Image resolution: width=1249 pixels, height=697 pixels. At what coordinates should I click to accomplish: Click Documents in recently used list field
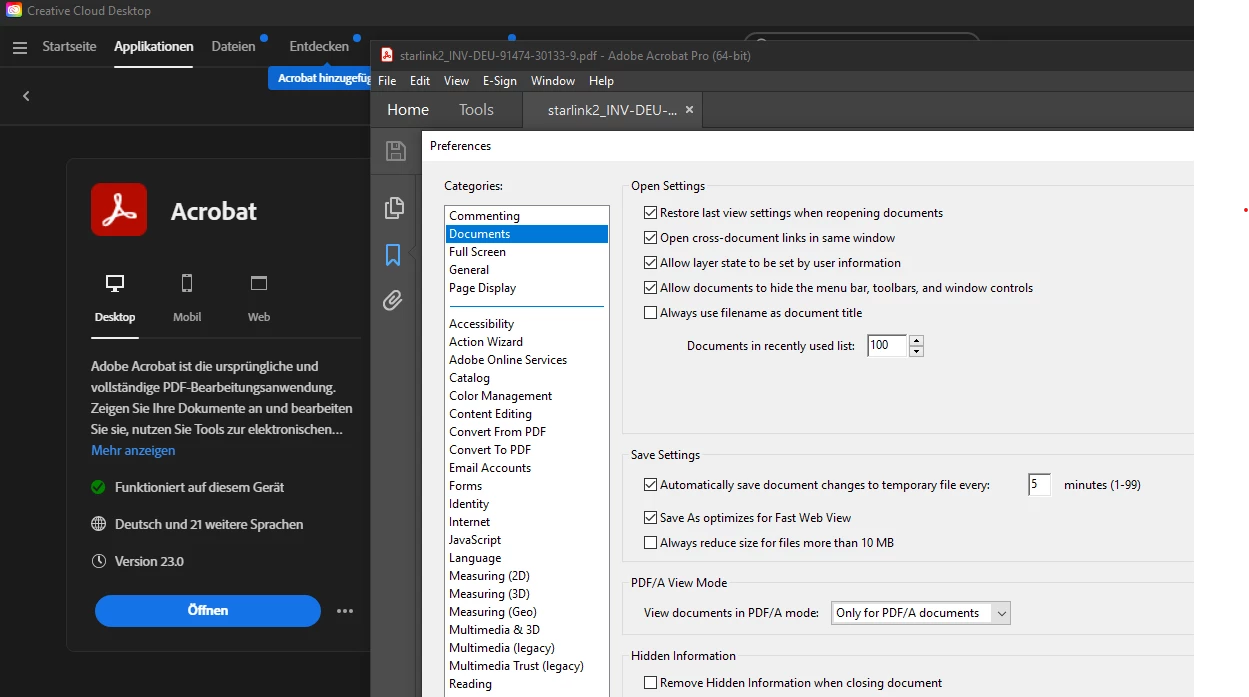tap(887, 346)
